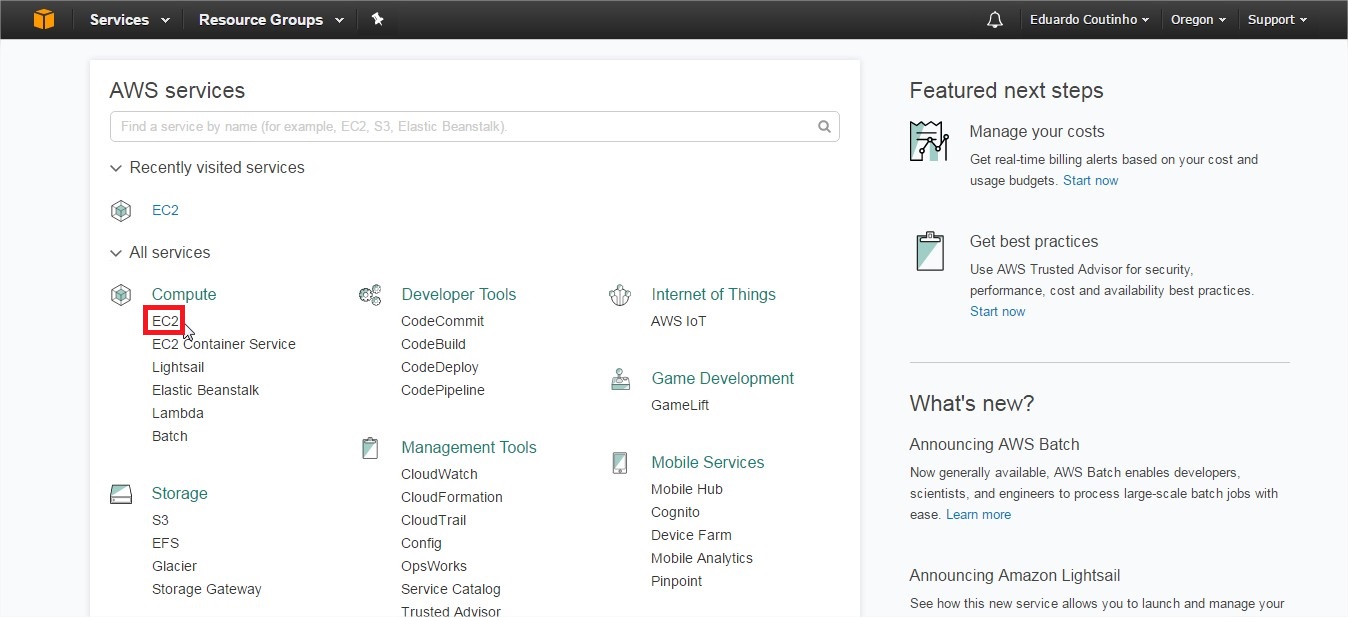Click the Developer Tools category icon
The height and width of the screenshot is (617, 1348).
(x=370, y=294)
